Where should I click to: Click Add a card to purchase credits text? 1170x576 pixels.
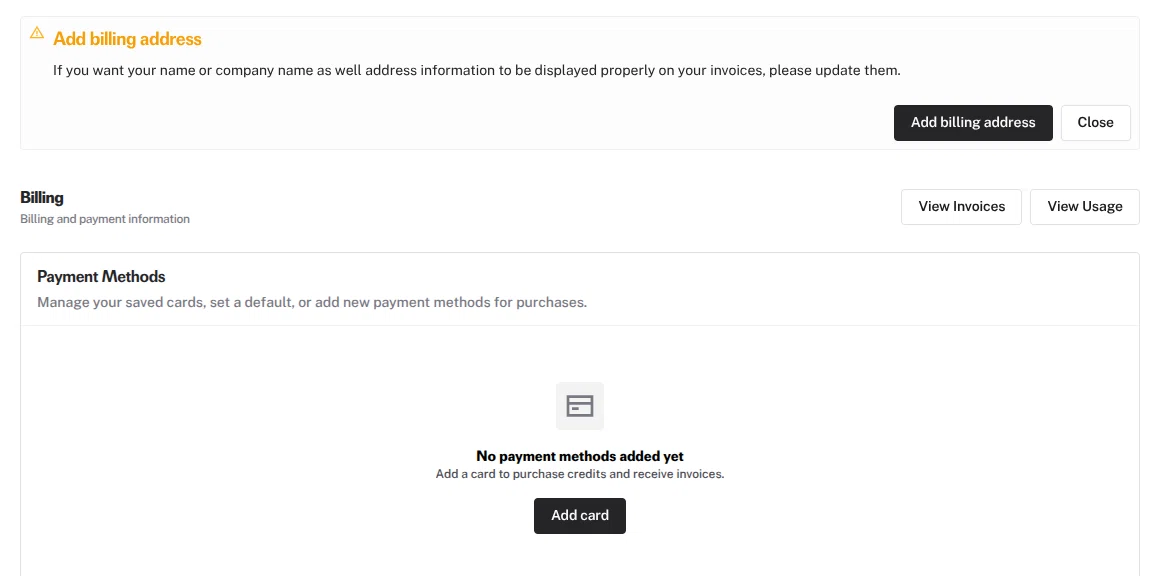580,474
